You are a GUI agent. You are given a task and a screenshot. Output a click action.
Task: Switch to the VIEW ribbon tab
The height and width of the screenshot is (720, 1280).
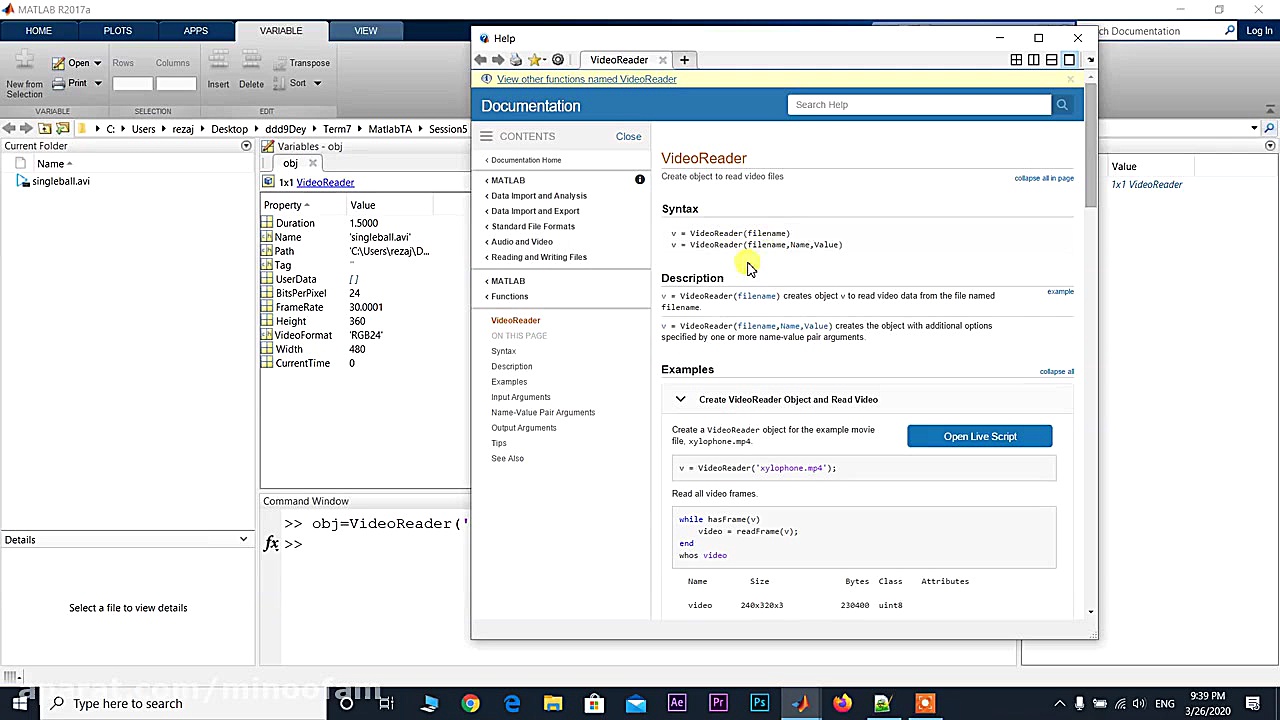coord(366,31)
